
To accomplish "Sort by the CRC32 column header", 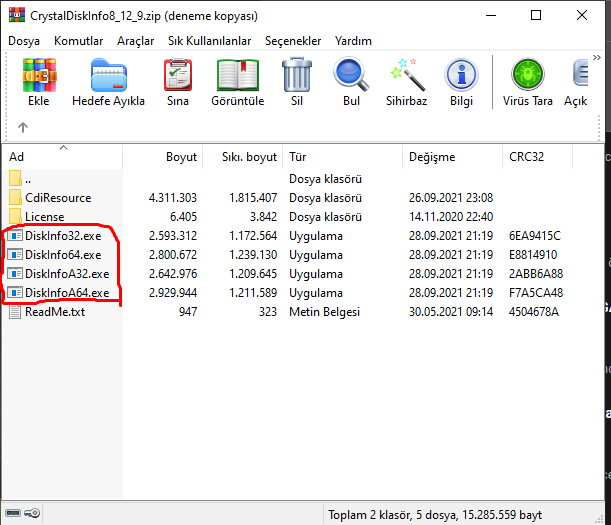I will (537, 157).
